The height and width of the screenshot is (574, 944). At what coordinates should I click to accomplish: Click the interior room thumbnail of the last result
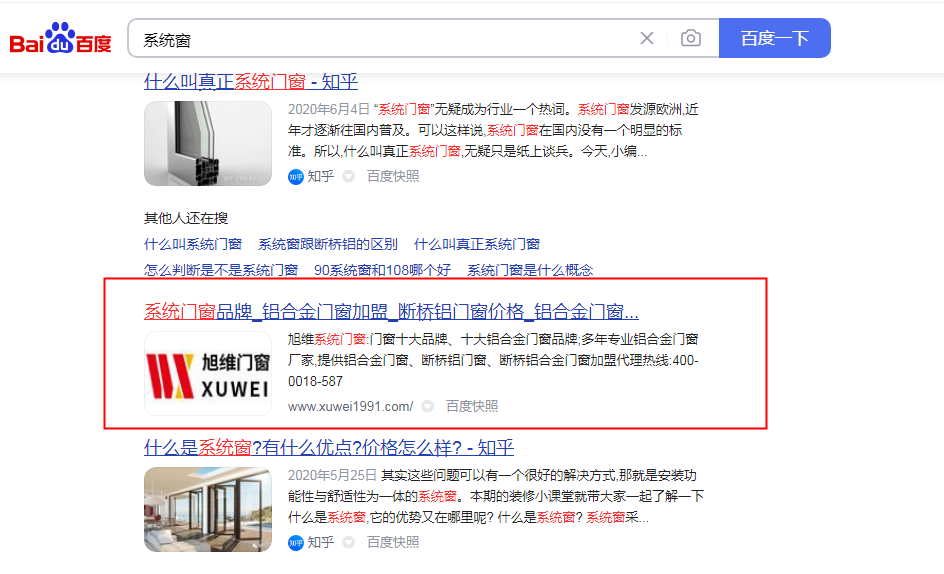coord(208,509)
